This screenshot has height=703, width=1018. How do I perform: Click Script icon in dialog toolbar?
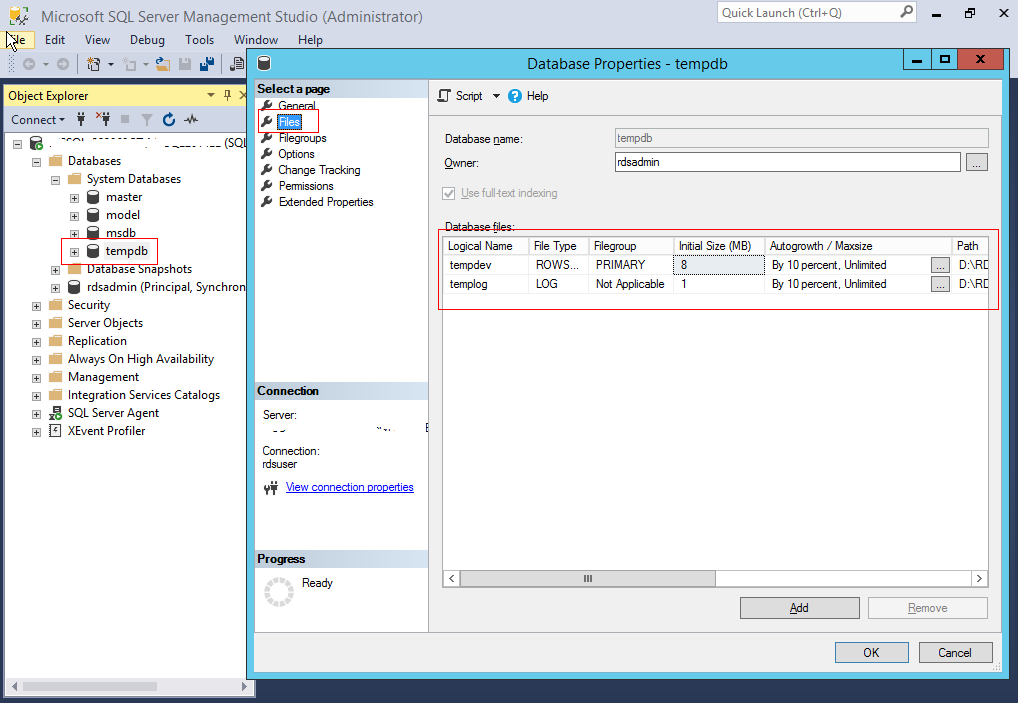click(x=444, y=96)
